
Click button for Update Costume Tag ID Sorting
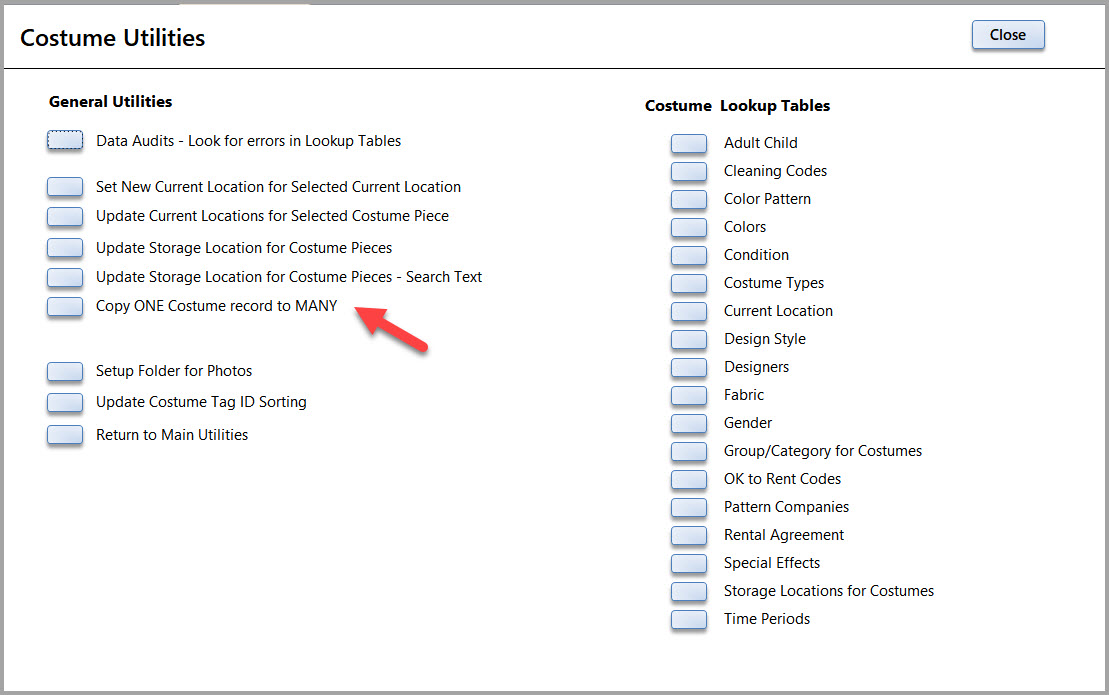65,402
